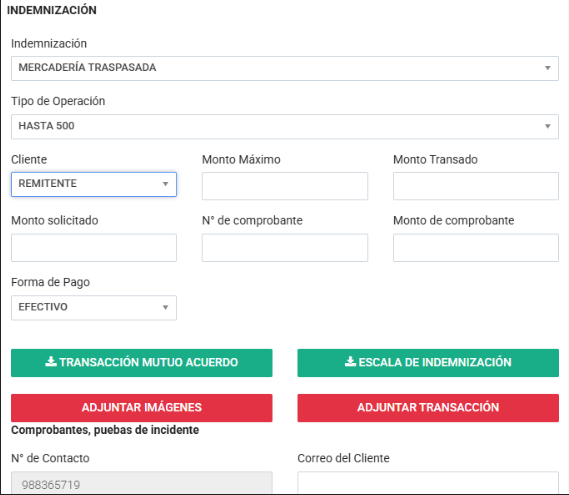This screenshot has width=569, height=495.
Task: Click download icon on Escala de Indemnización
Action: pyautogui.click(x=350, y=361)
